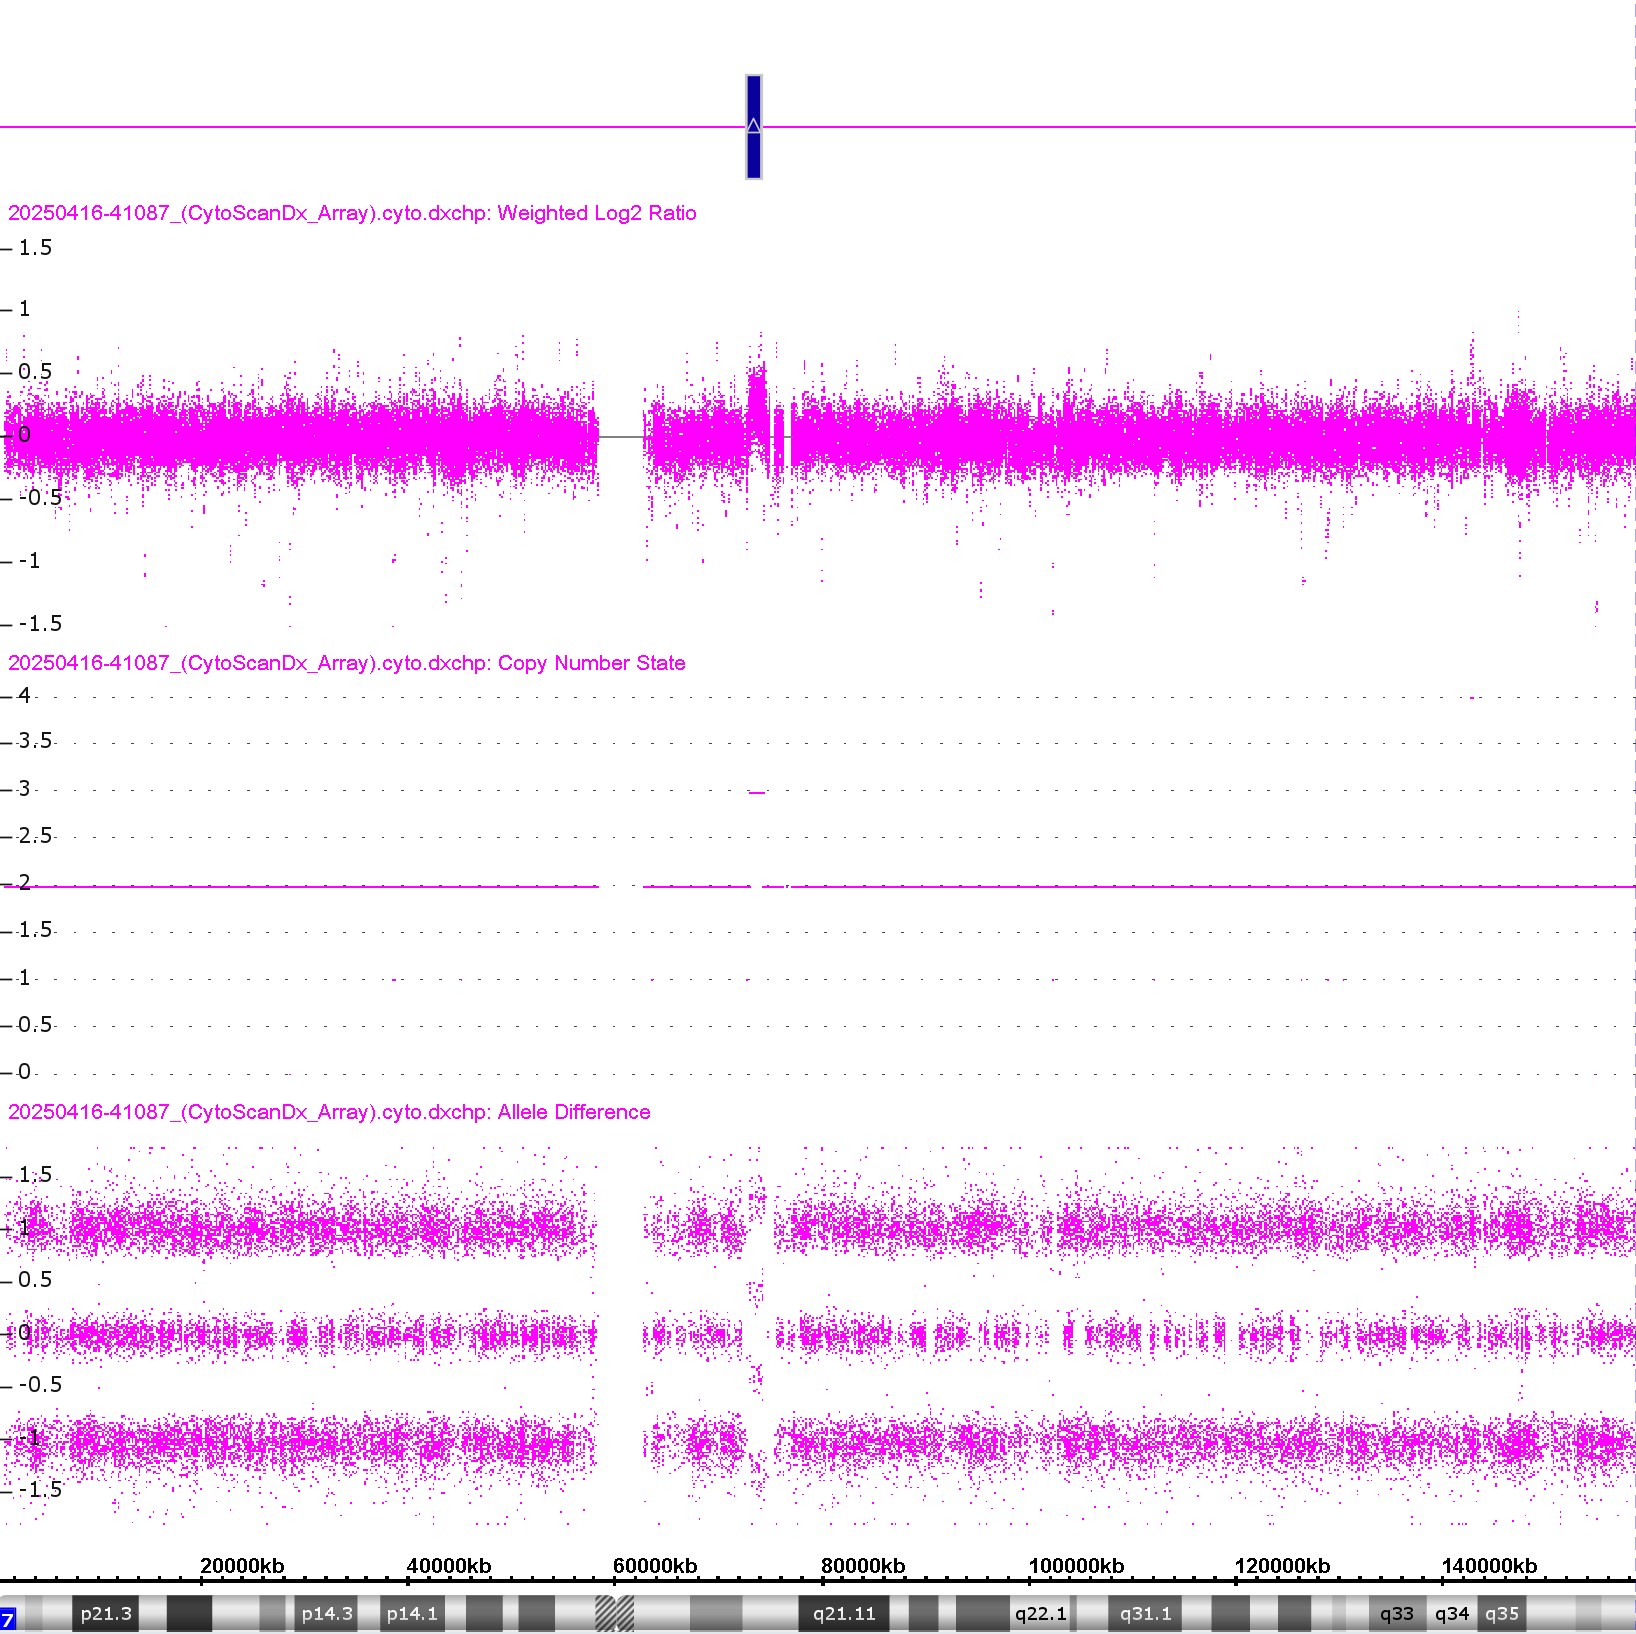The width and height of the screenshot is (1636, 1634).
Task: Click the blue chromosome 7 label icon
Action: click(8, 1619)
